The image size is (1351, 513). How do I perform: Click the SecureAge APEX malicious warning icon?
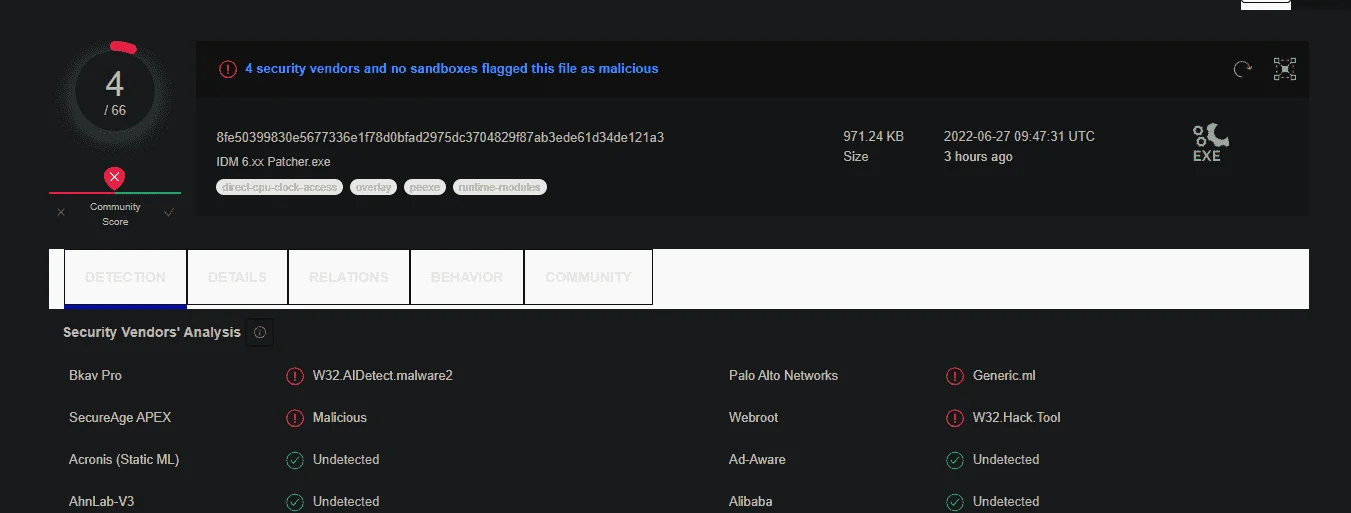click(295, 418)
